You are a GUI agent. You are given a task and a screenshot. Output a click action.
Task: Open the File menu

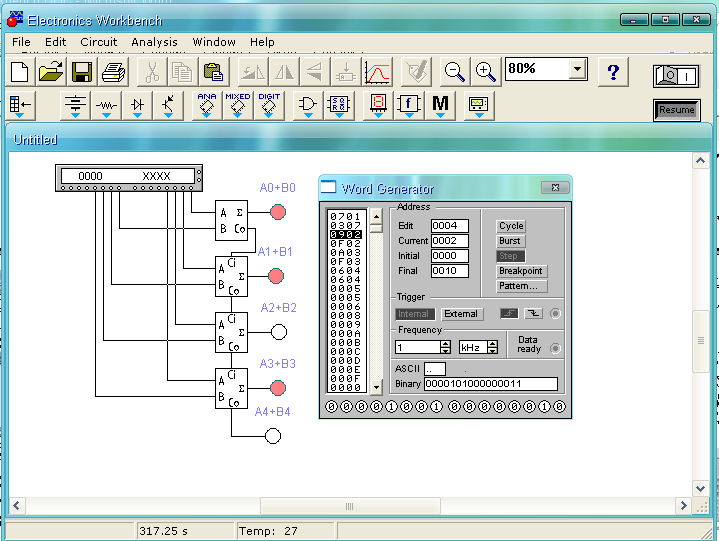pyautogui.click(x=21, y=42)
